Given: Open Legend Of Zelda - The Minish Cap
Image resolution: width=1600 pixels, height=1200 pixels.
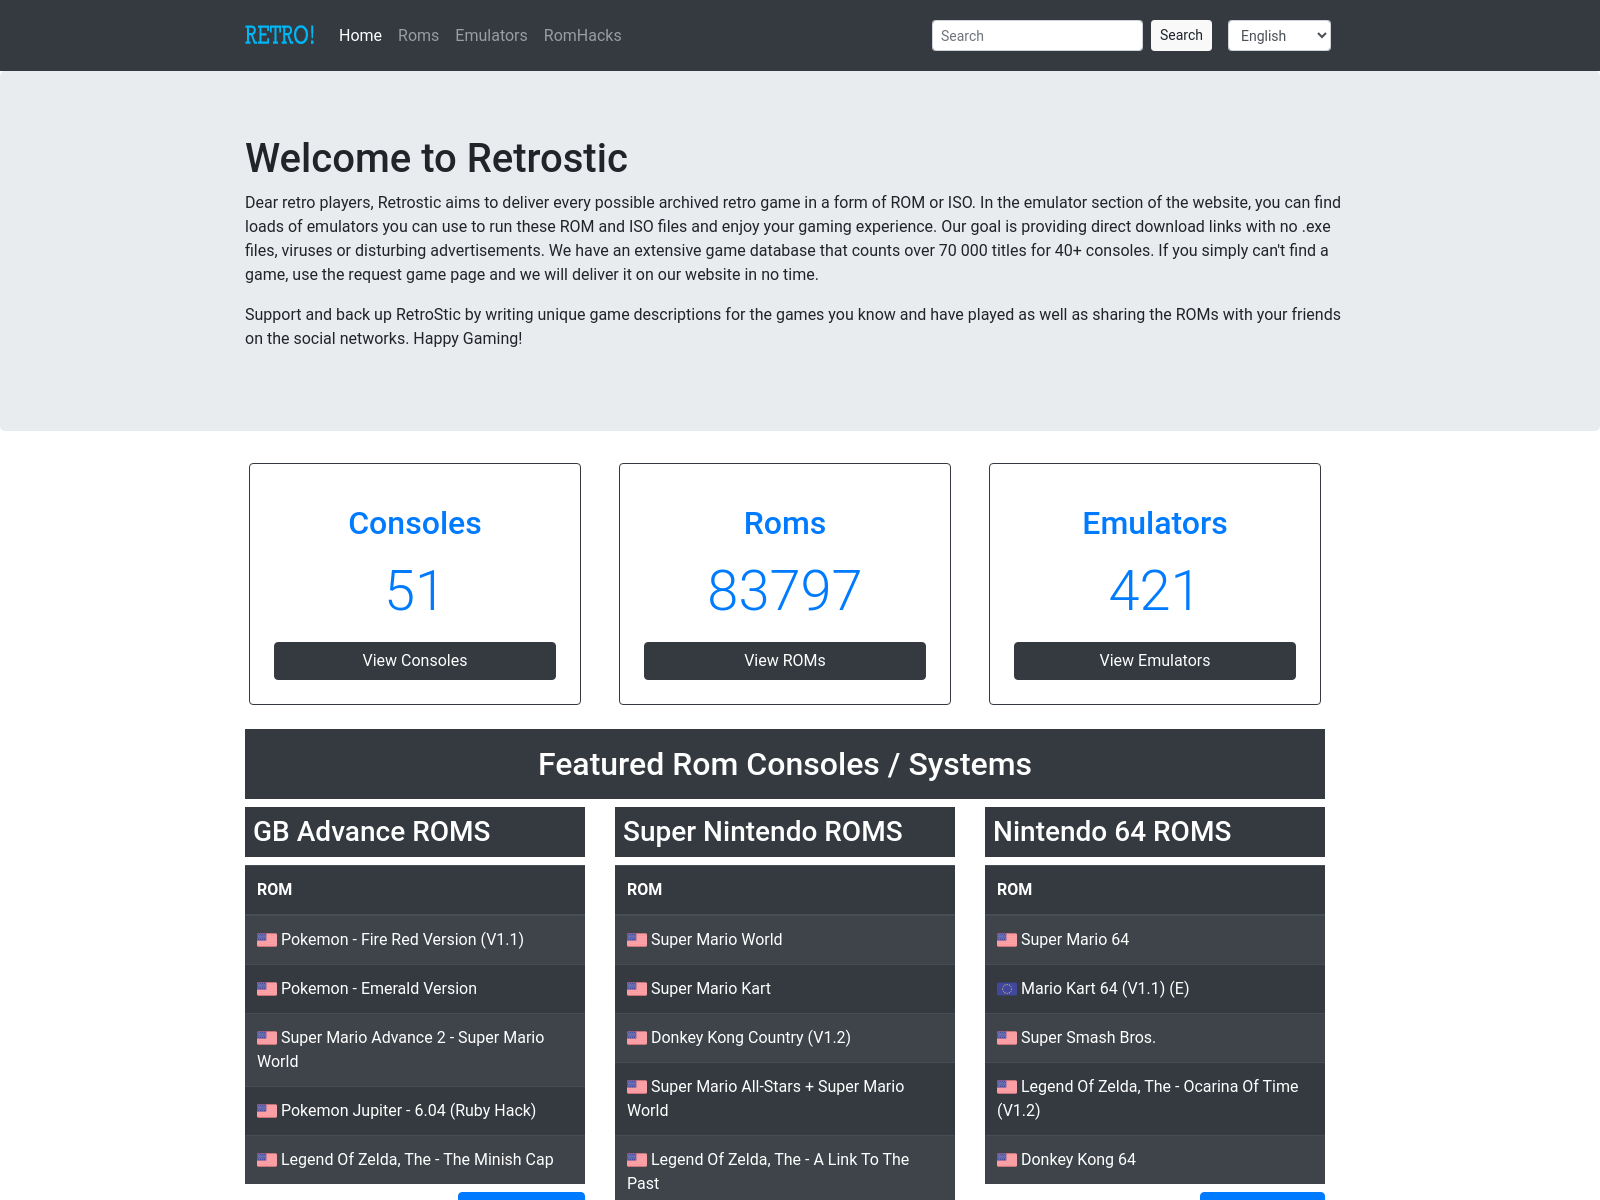Looking at the screenshot, I should [417, 1160].
